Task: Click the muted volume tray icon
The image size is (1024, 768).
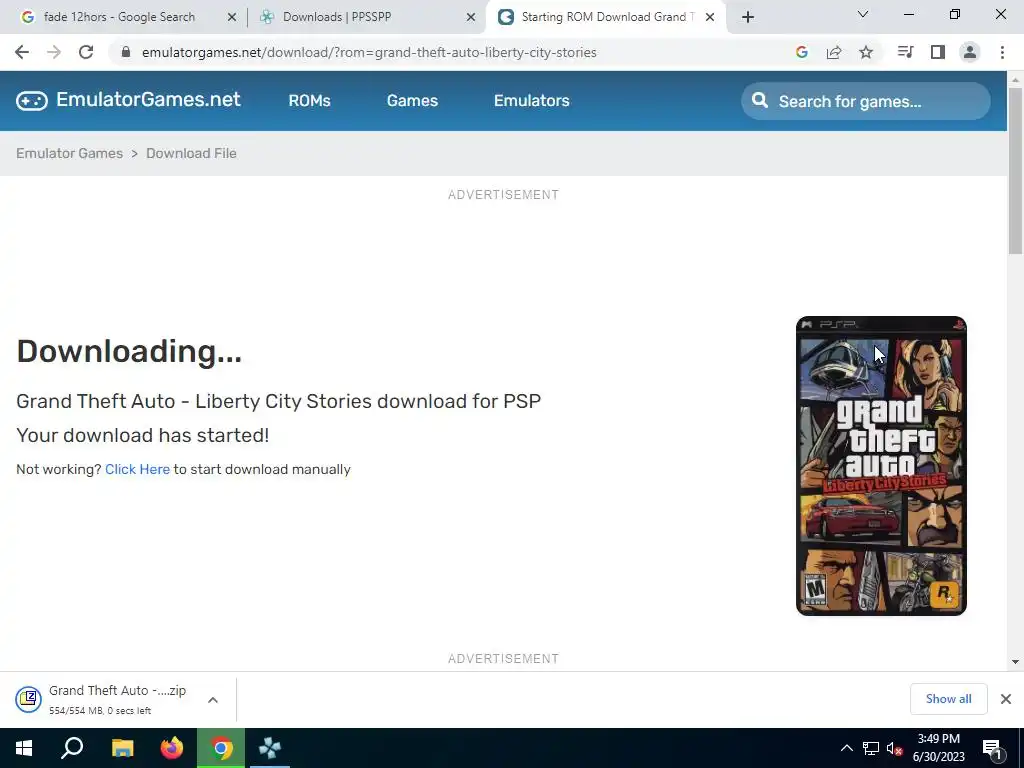Action: tap(894, 748)
